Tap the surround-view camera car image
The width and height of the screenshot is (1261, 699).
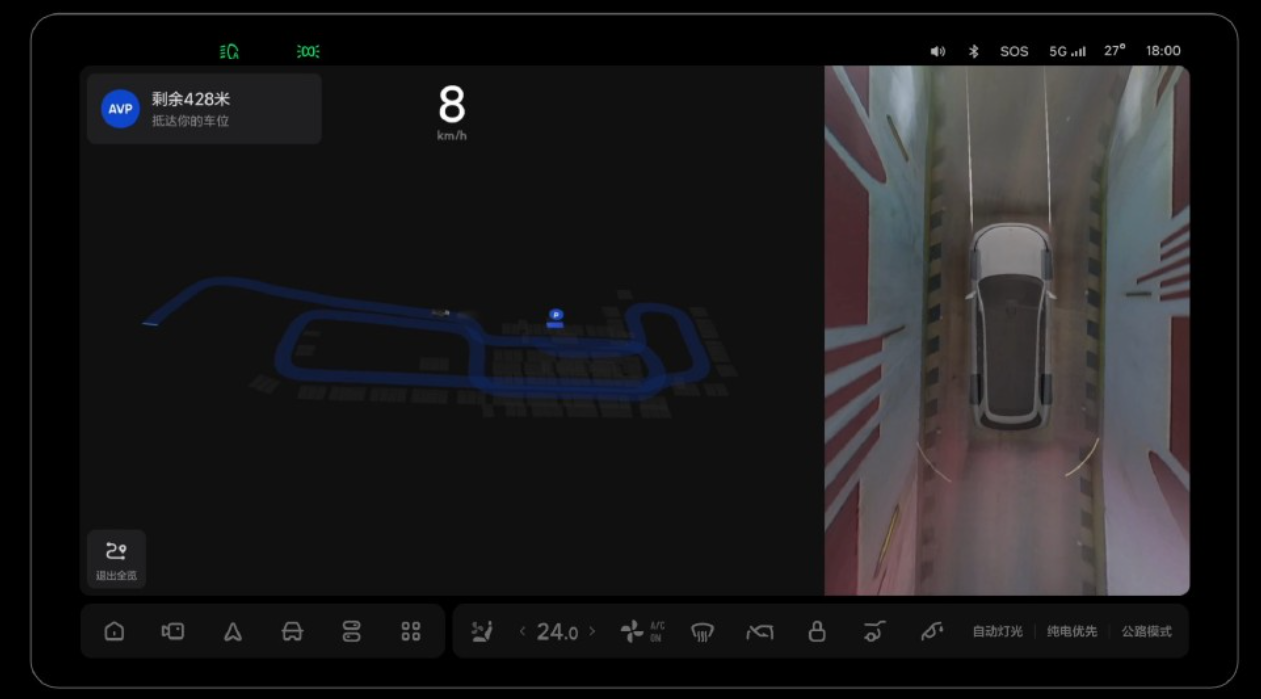coord(1012,326)
